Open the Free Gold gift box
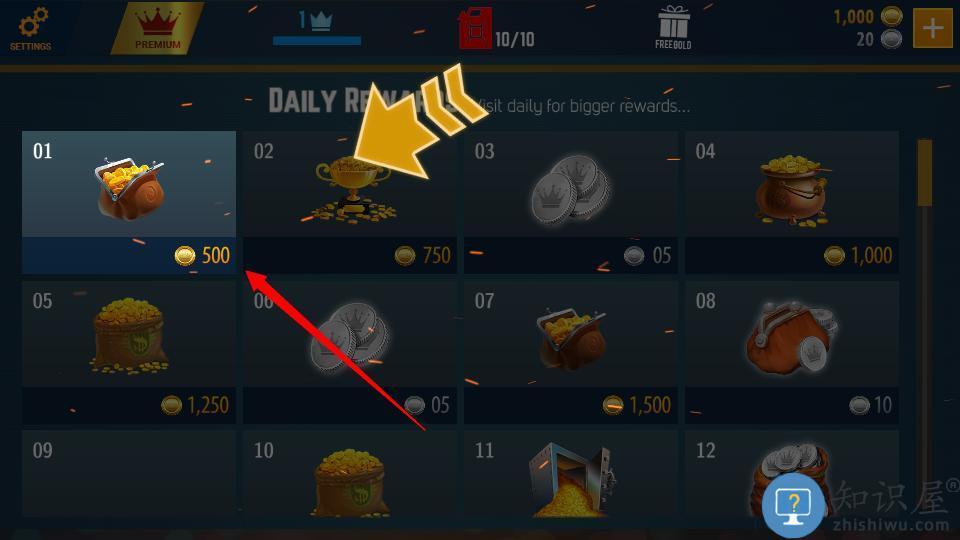 point(673,28)
